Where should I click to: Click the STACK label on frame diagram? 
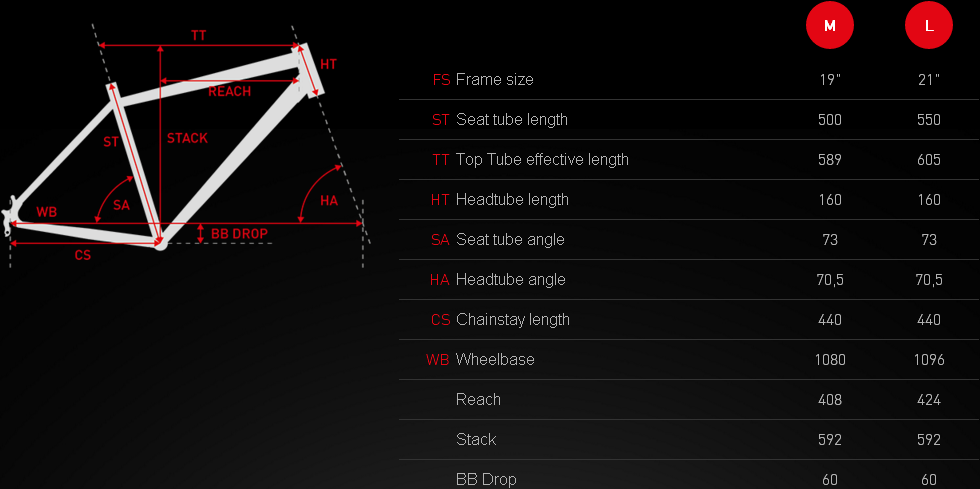click(188, 138)
